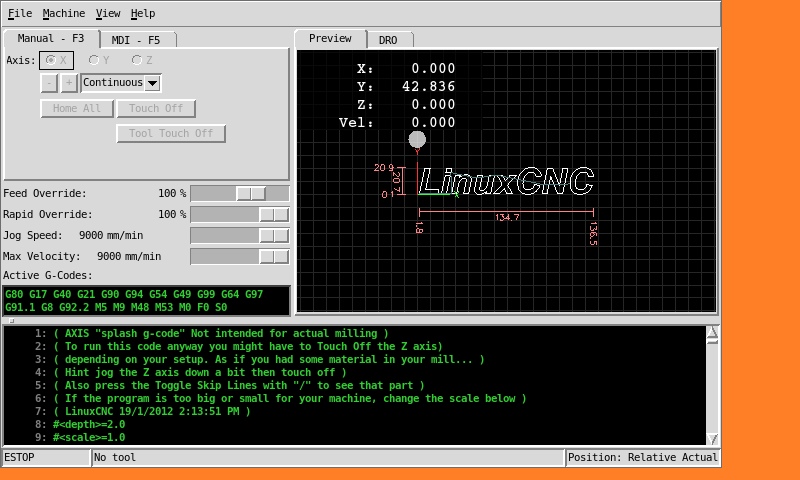Click the Active G-Codes display box
This screenshot has height=480, width=800.
pos(147,300)
